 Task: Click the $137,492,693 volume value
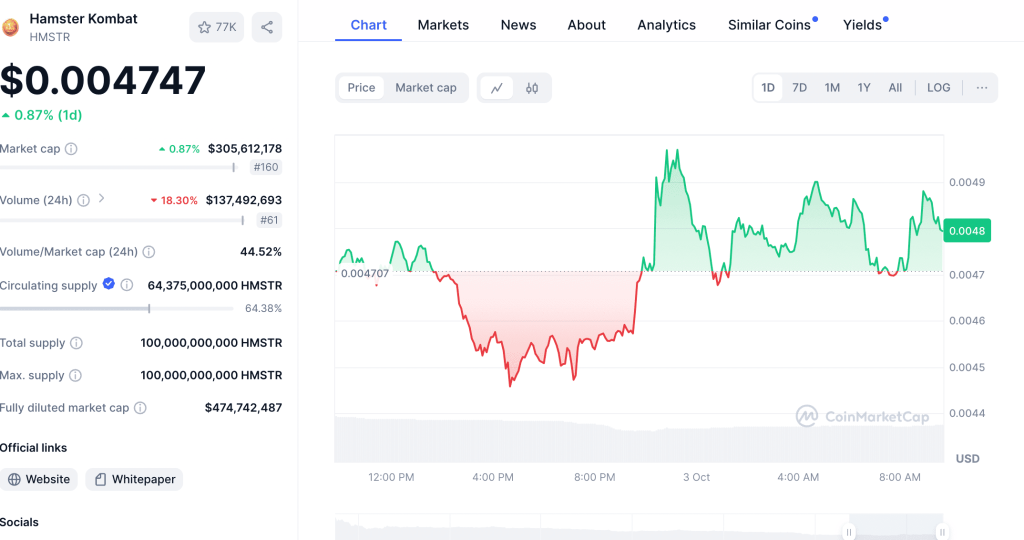[244, 200]
